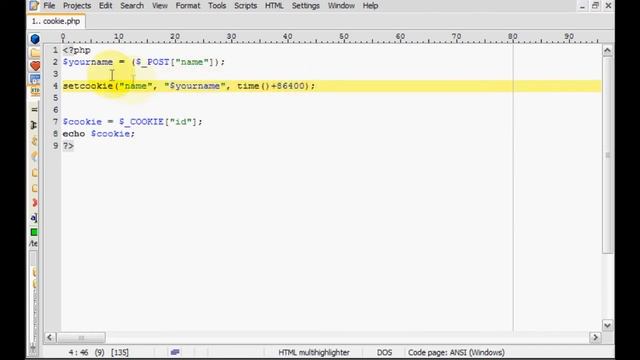Image resolution: width=640 pixels, height=360 pixels.
Task: Open the HTML menu
Action: (x=274, y=6)
